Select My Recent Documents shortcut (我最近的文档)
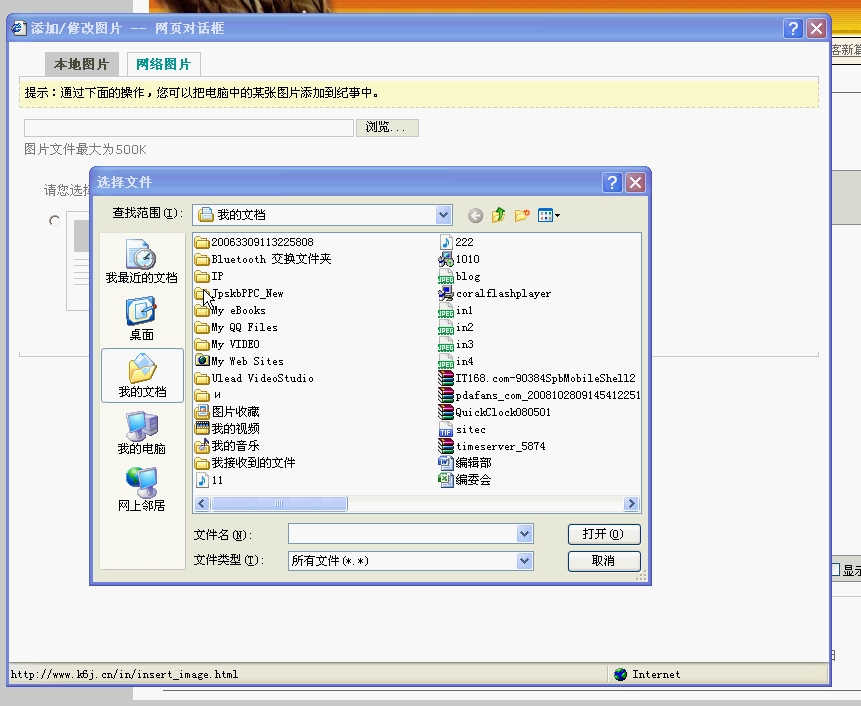 142,261
